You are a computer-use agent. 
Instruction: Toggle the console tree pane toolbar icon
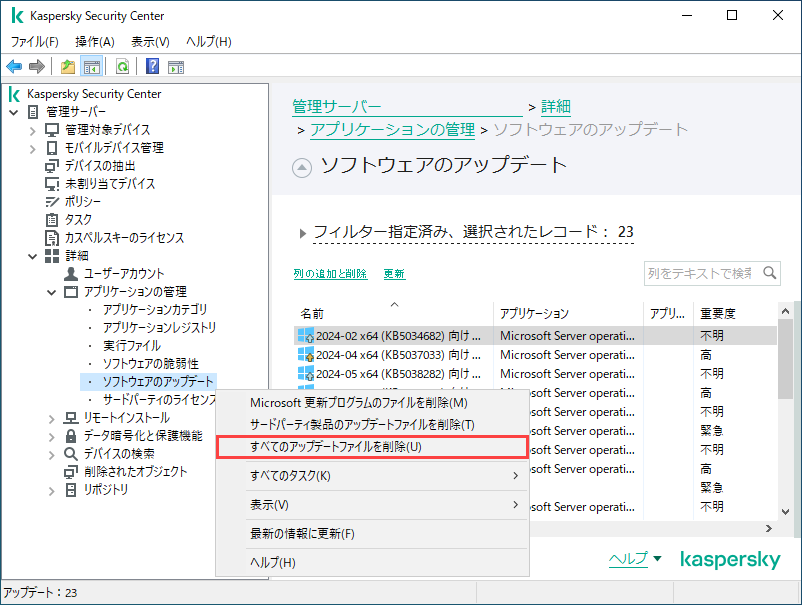coord(92,66)
